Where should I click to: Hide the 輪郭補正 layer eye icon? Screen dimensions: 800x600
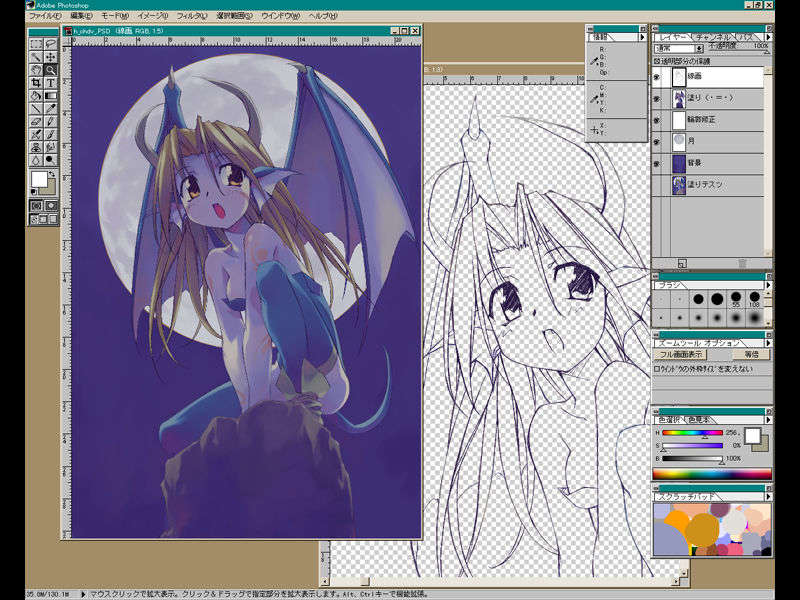[x=657, y=120]
